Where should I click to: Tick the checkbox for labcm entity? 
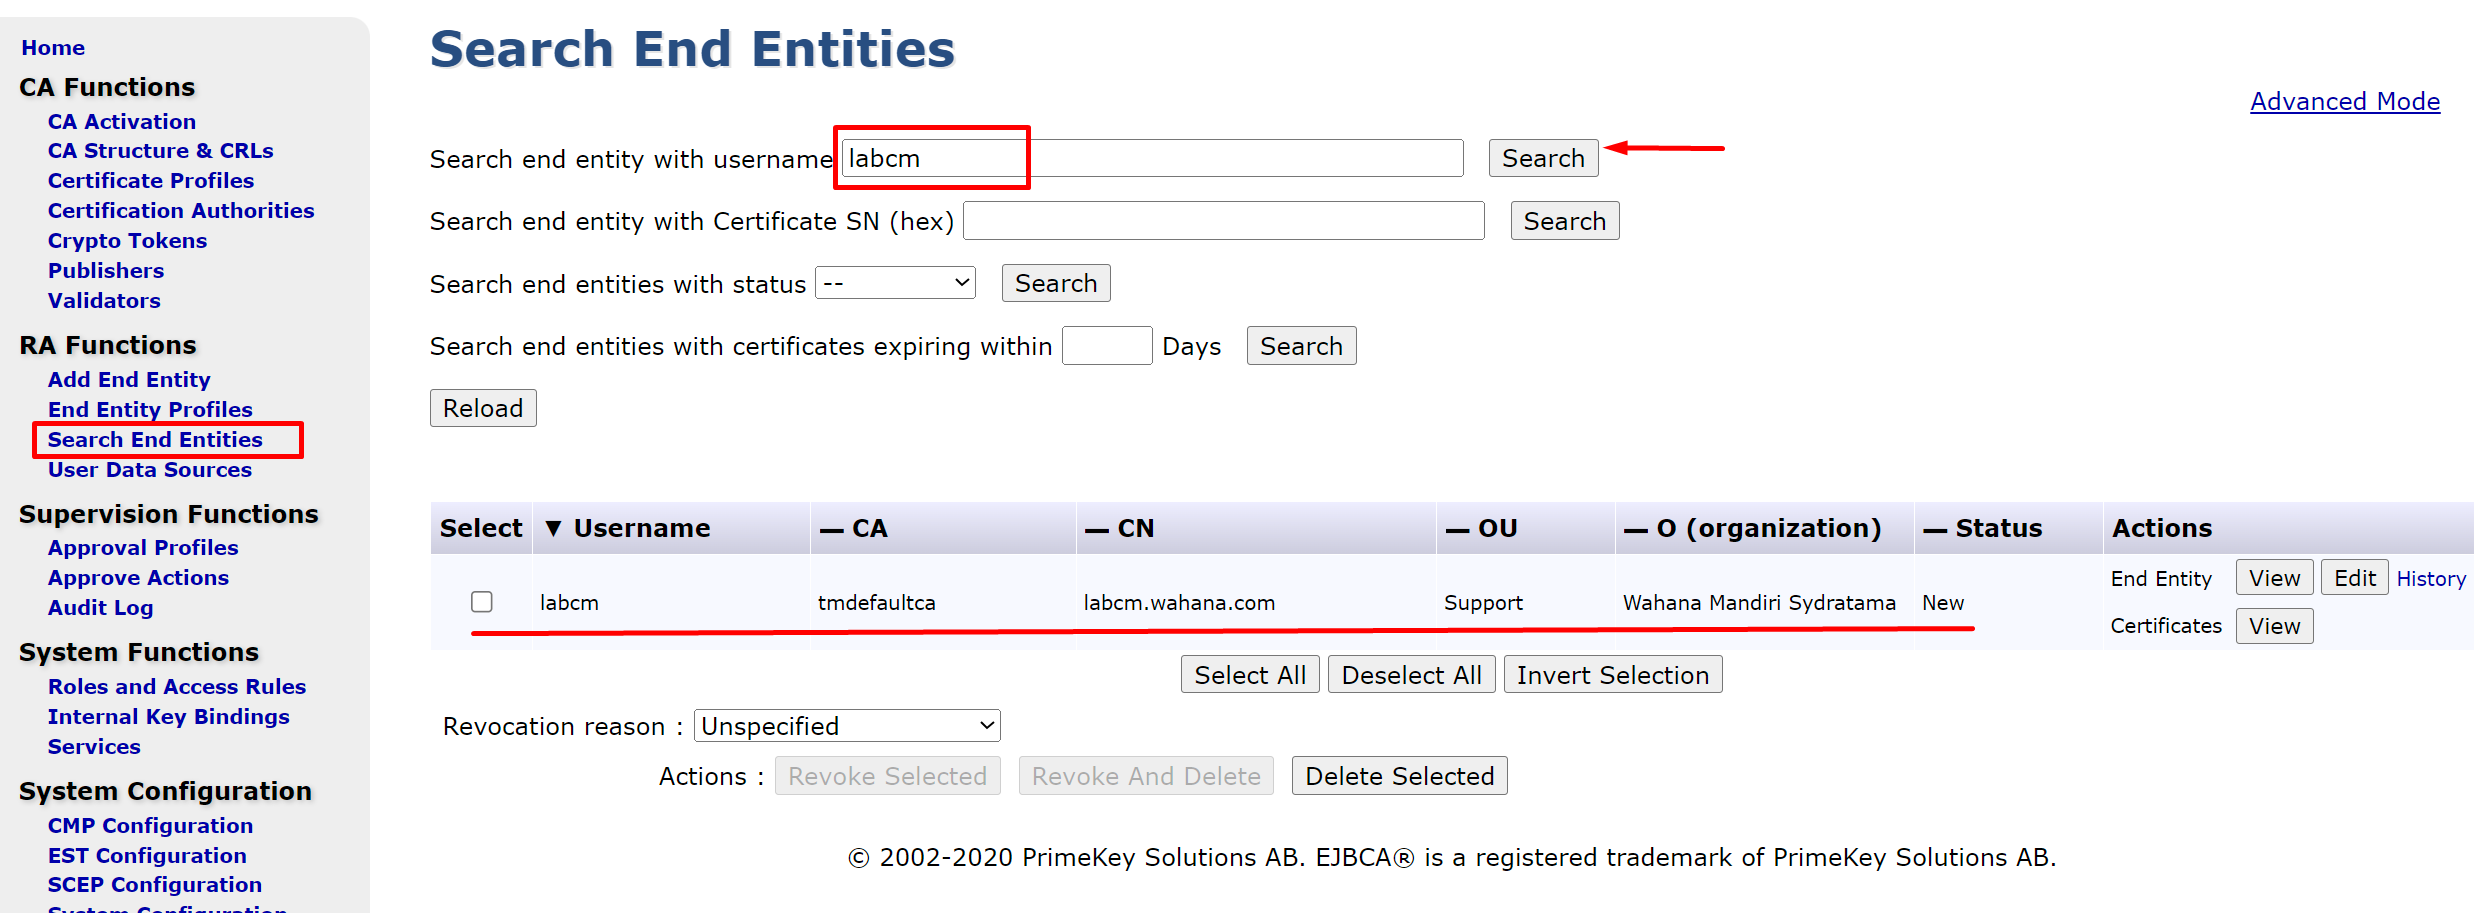click(482, 601)
